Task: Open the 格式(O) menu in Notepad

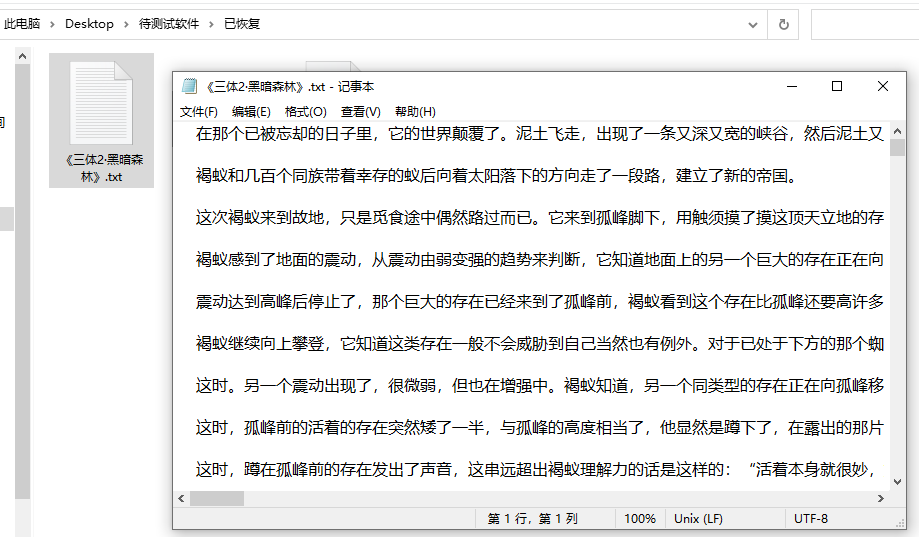Action: (x=305, y=111)
